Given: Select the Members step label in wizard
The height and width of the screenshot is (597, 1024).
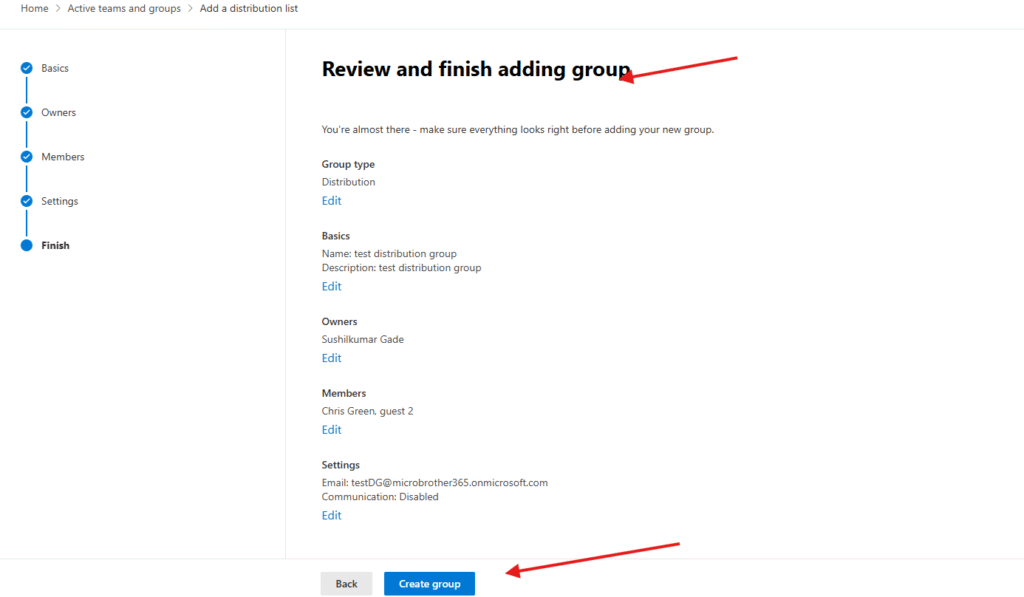Looking at the screenshot, I should 63,157.
